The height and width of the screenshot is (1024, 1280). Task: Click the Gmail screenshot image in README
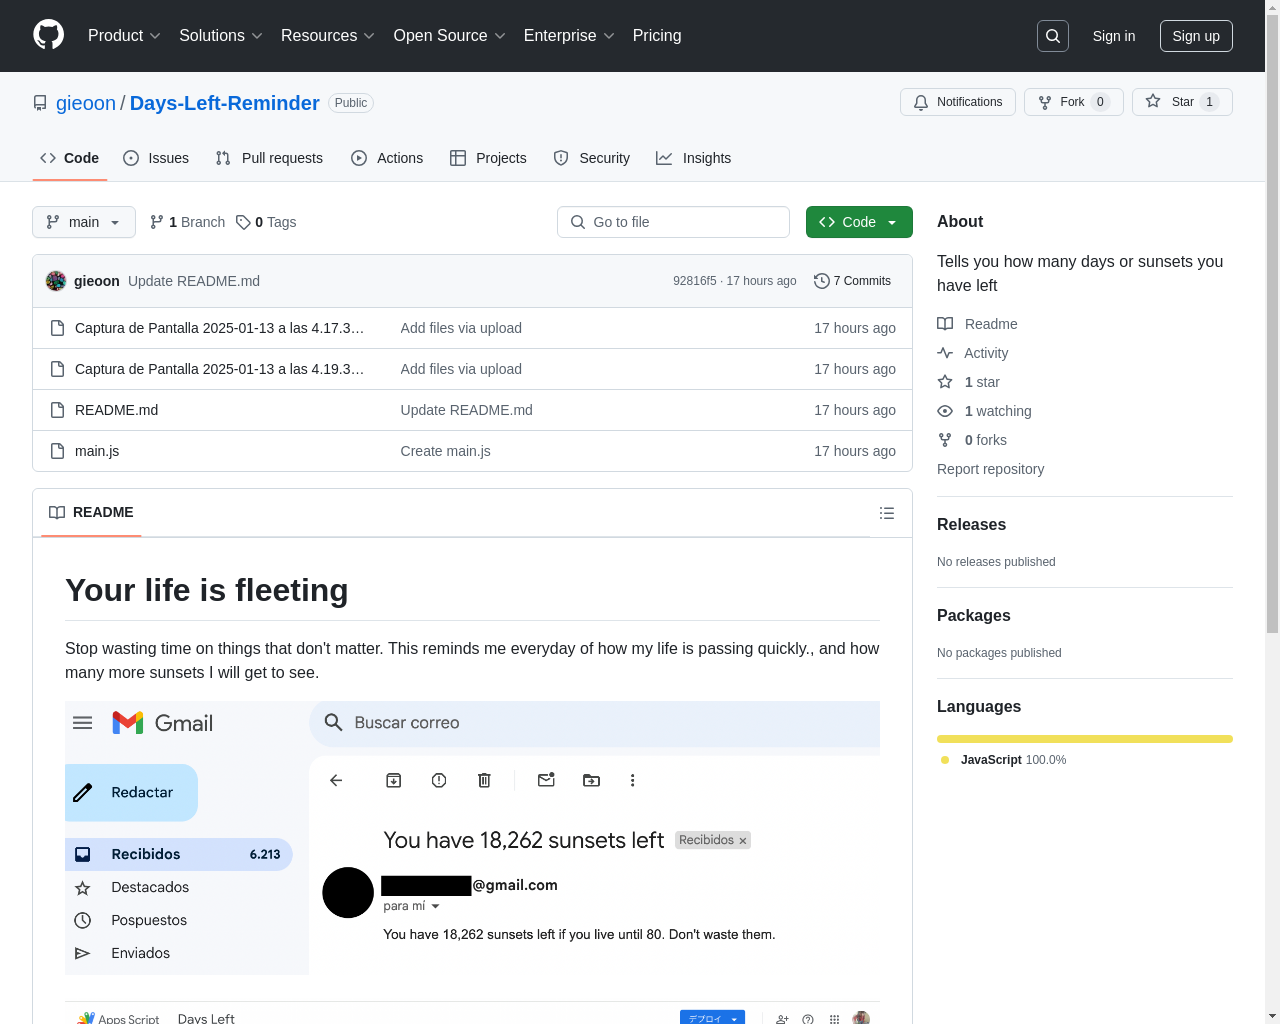tap(472, 838)
